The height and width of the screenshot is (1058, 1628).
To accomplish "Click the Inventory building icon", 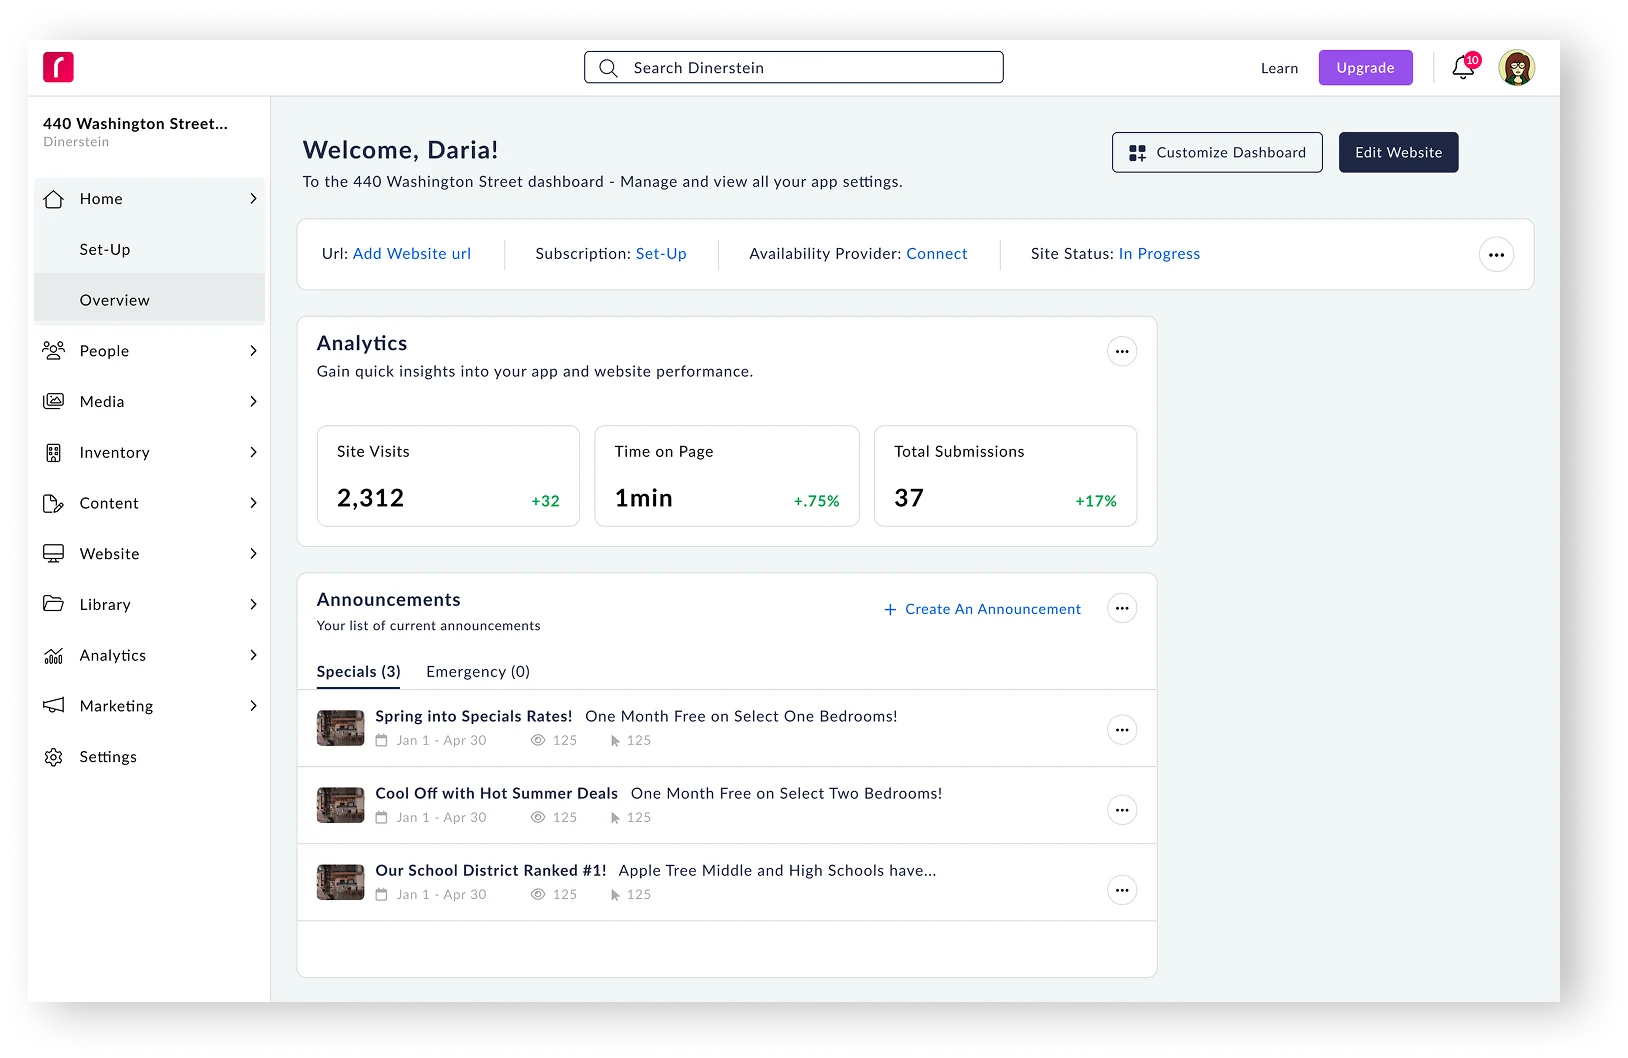I will pos(54,453).
